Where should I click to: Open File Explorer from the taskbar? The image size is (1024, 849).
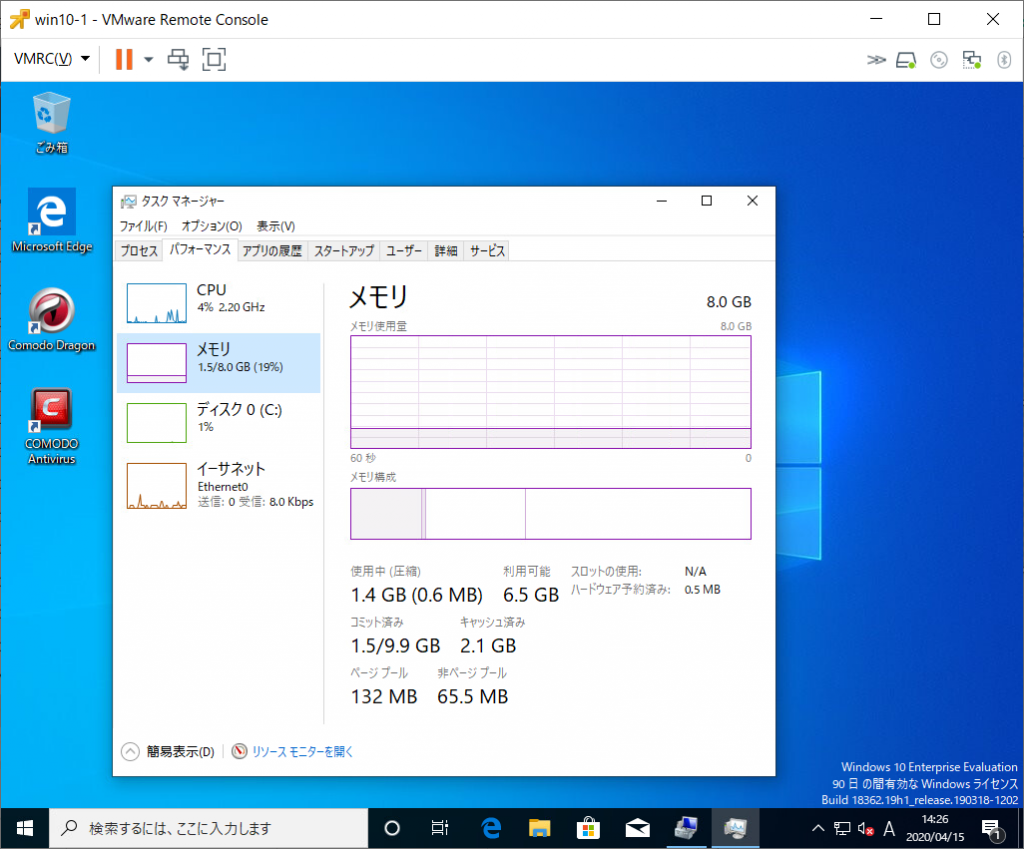(x=539, y=829)
